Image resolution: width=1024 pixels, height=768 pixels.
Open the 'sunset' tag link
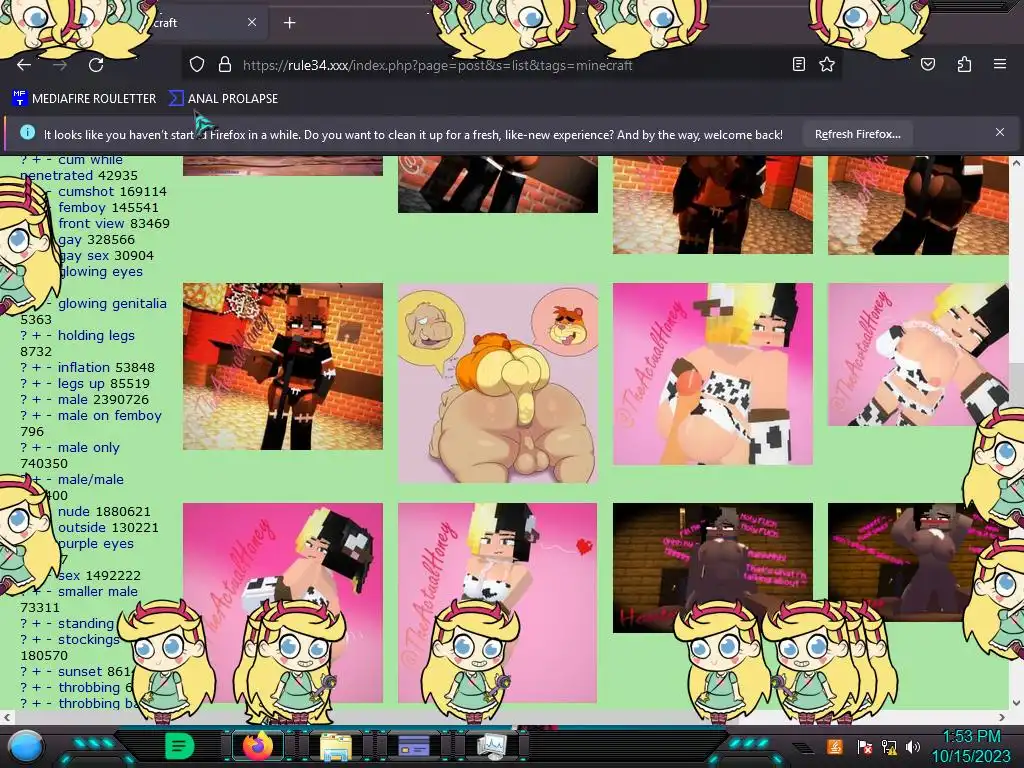[81, 671]
